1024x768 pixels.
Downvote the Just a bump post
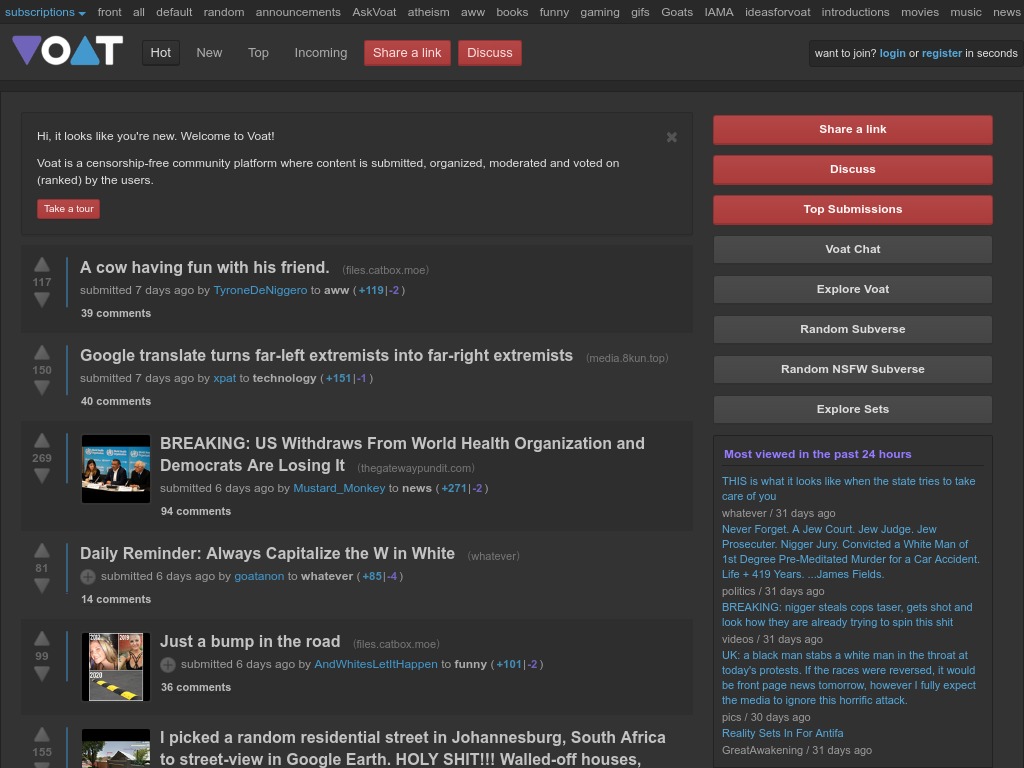[x=41, y=674]
